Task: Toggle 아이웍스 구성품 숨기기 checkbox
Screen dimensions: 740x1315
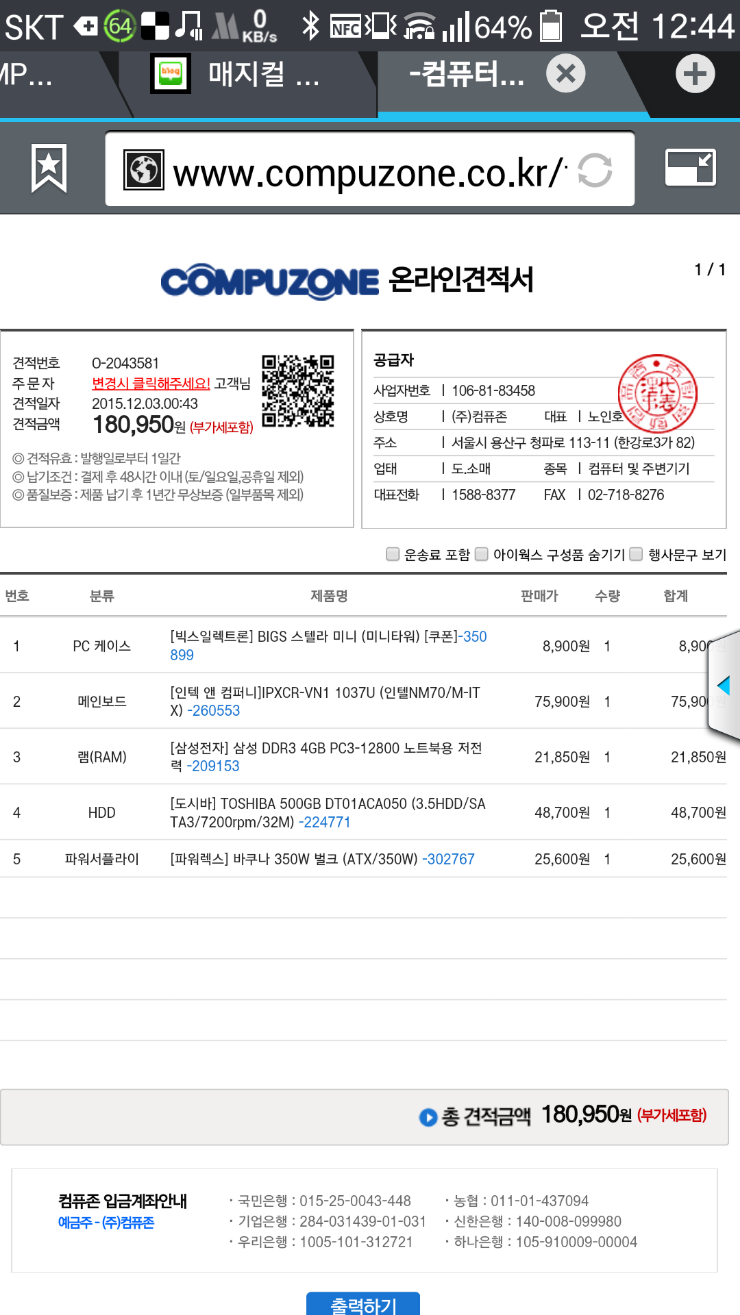Action: [x=481, y=554]
